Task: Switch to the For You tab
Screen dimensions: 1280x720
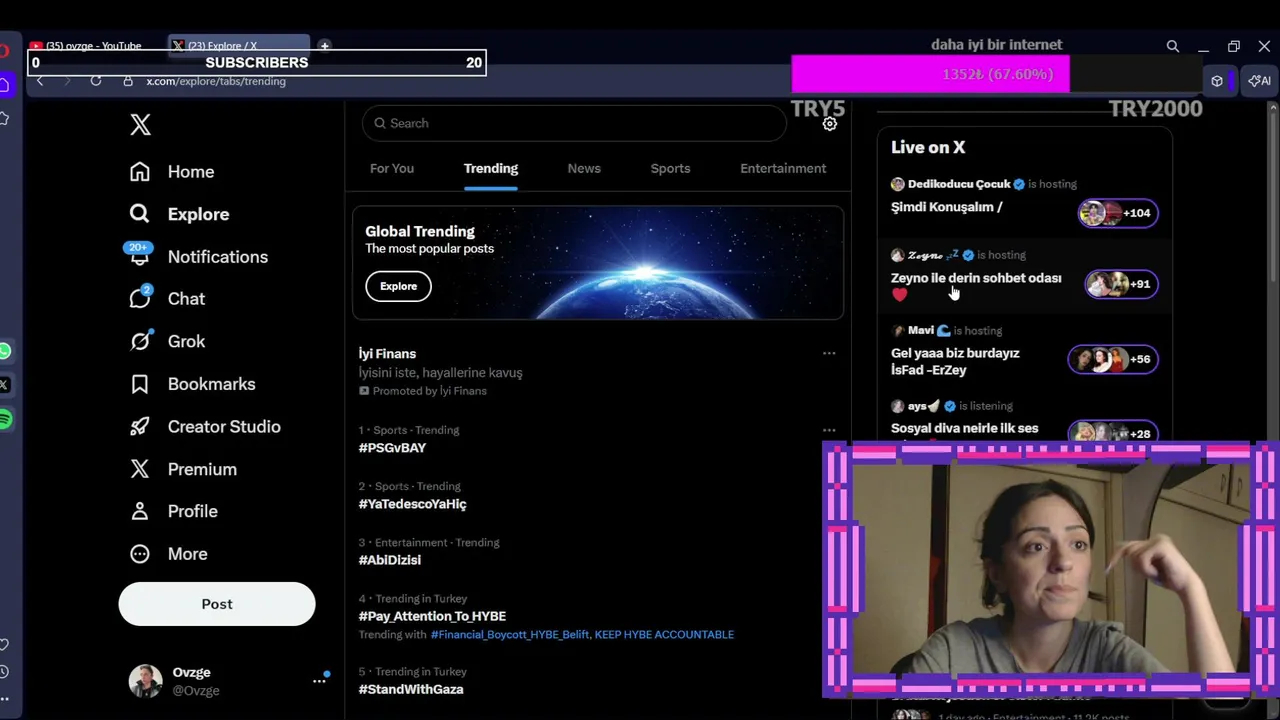Action: tap(392, 168)
